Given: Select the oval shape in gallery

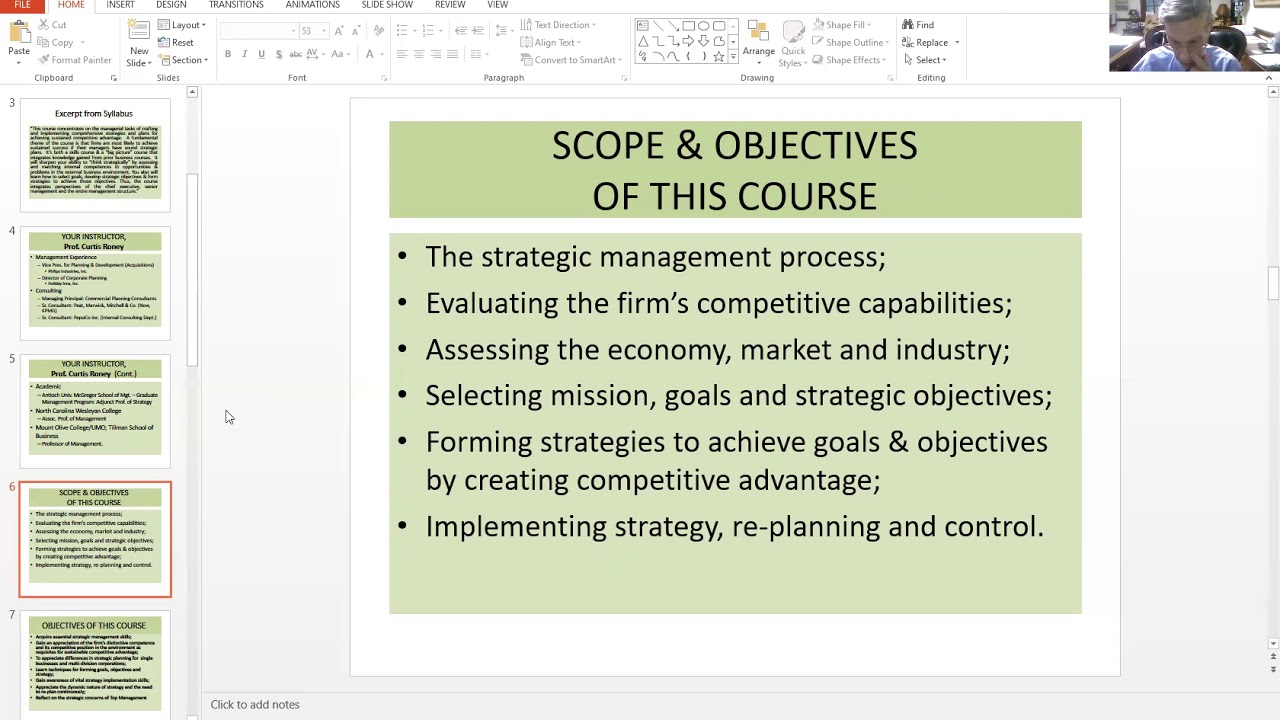Looking at the screenshot, I should click(x=704, y=26).
